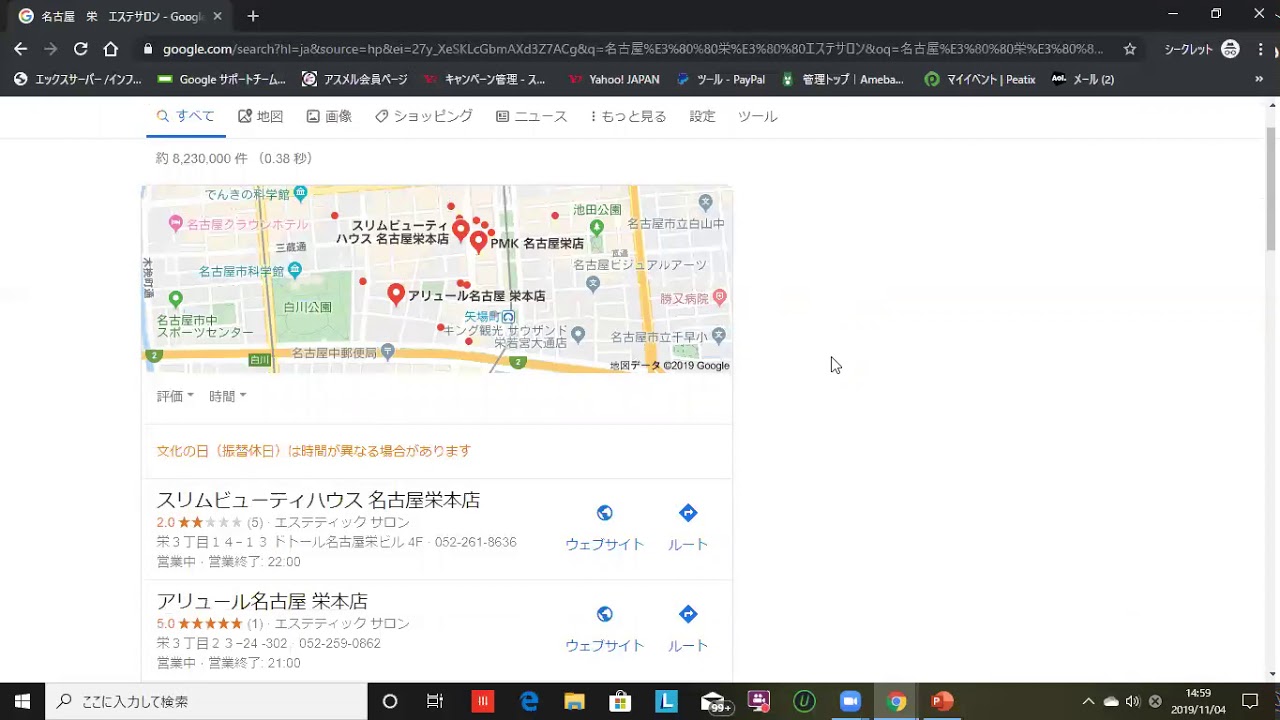Open the taskbar clock showing 14:59
The image size is (1280, 720).
click(x=1198, y=701)
